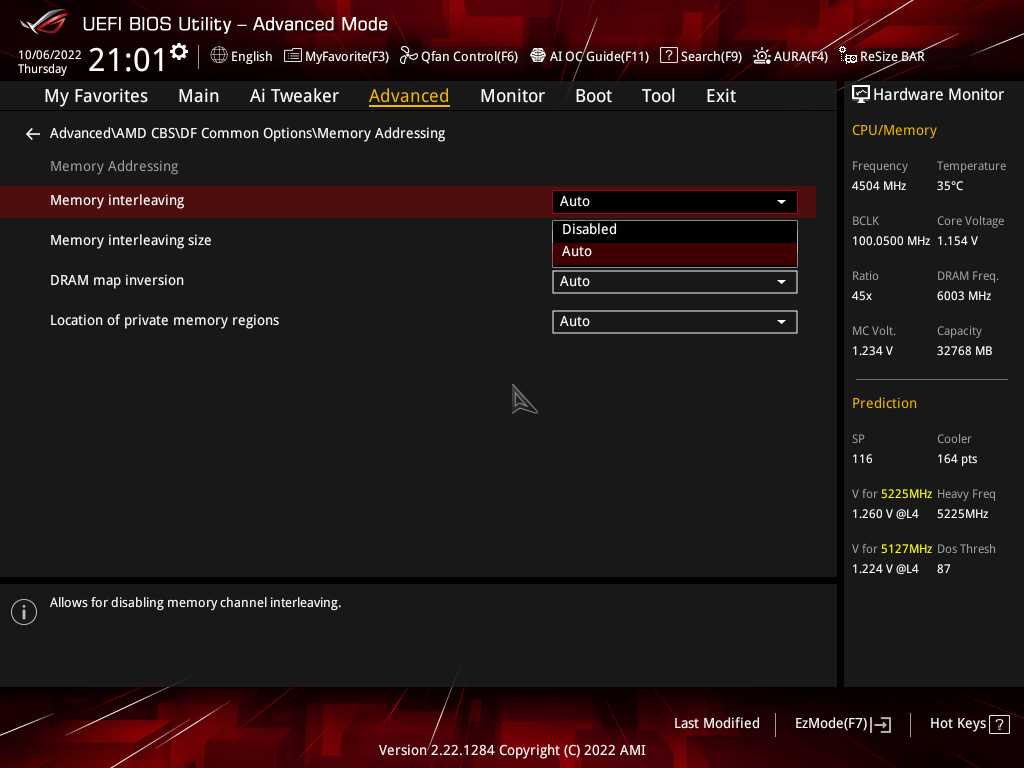Switch to the Ai Tweaker tab
The width and height of the screenshot is (1024, 768).
(294, 96)
